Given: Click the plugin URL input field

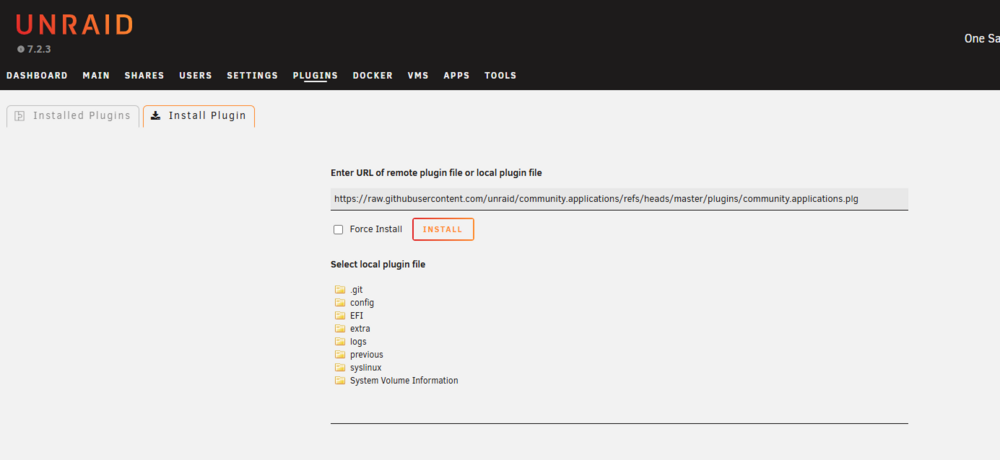Looking at the screenshot, I should pyautogui.click(x=619, y=199).
